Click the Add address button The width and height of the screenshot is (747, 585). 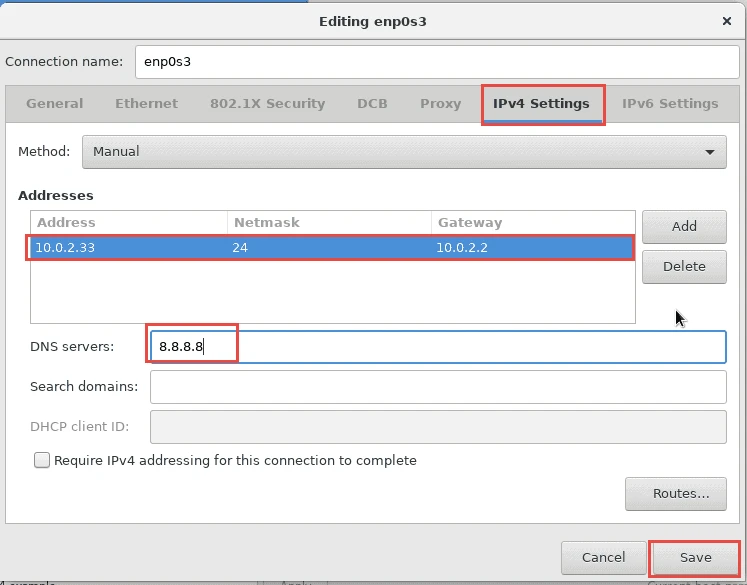click(x=684, y=226)
